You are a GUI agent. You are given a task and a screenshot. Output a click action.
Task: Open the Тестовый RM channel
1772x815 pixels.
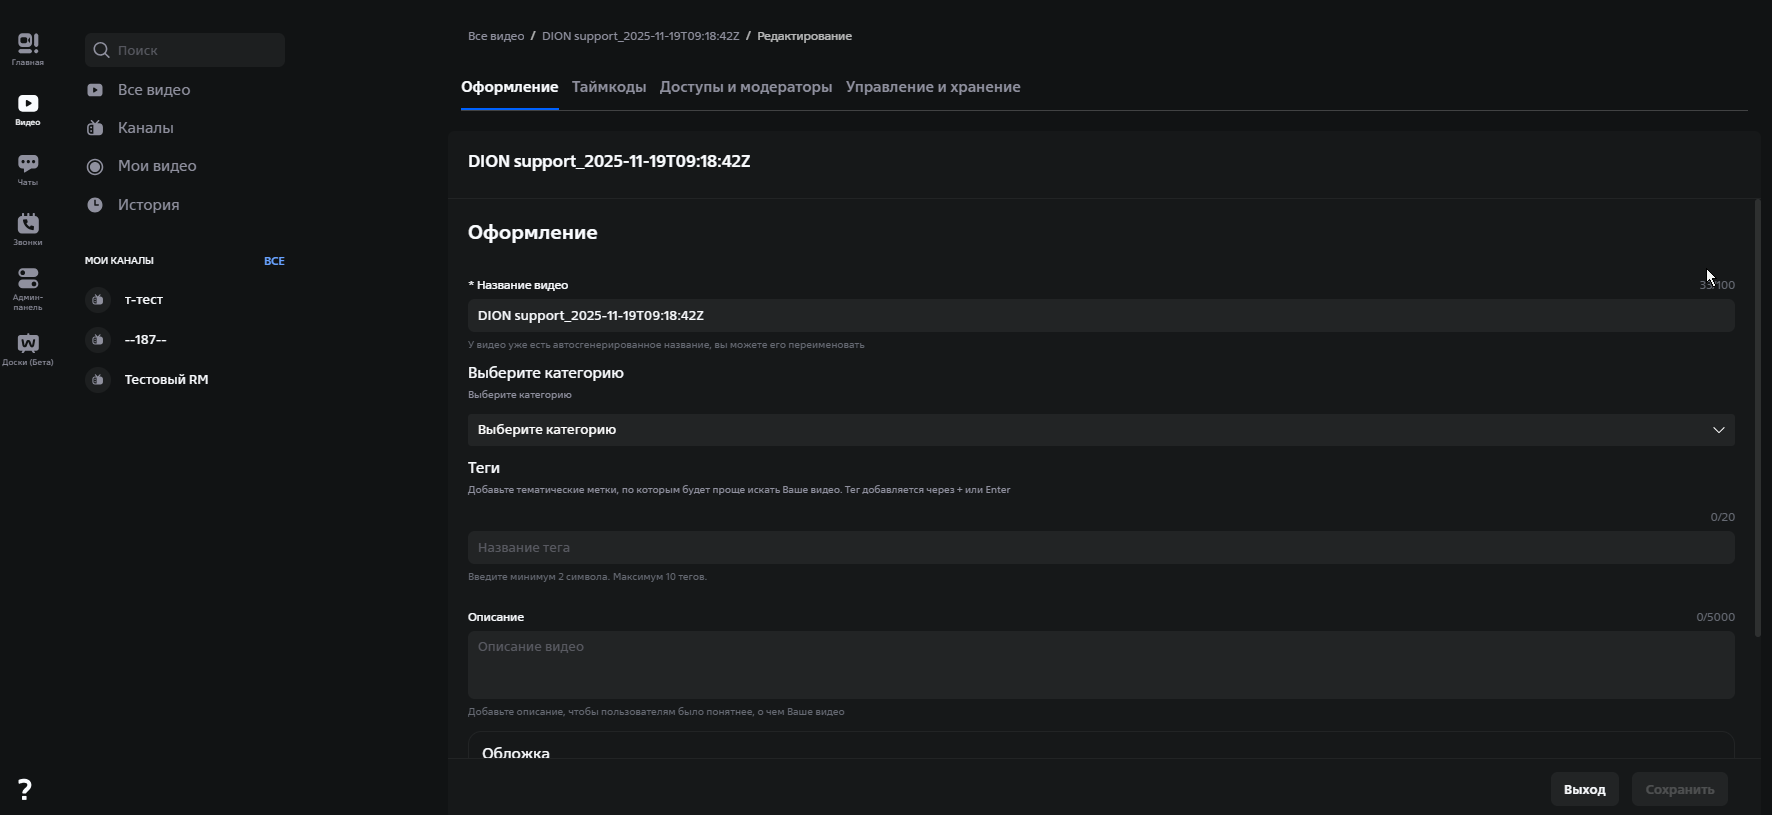[x=165, y=380]
